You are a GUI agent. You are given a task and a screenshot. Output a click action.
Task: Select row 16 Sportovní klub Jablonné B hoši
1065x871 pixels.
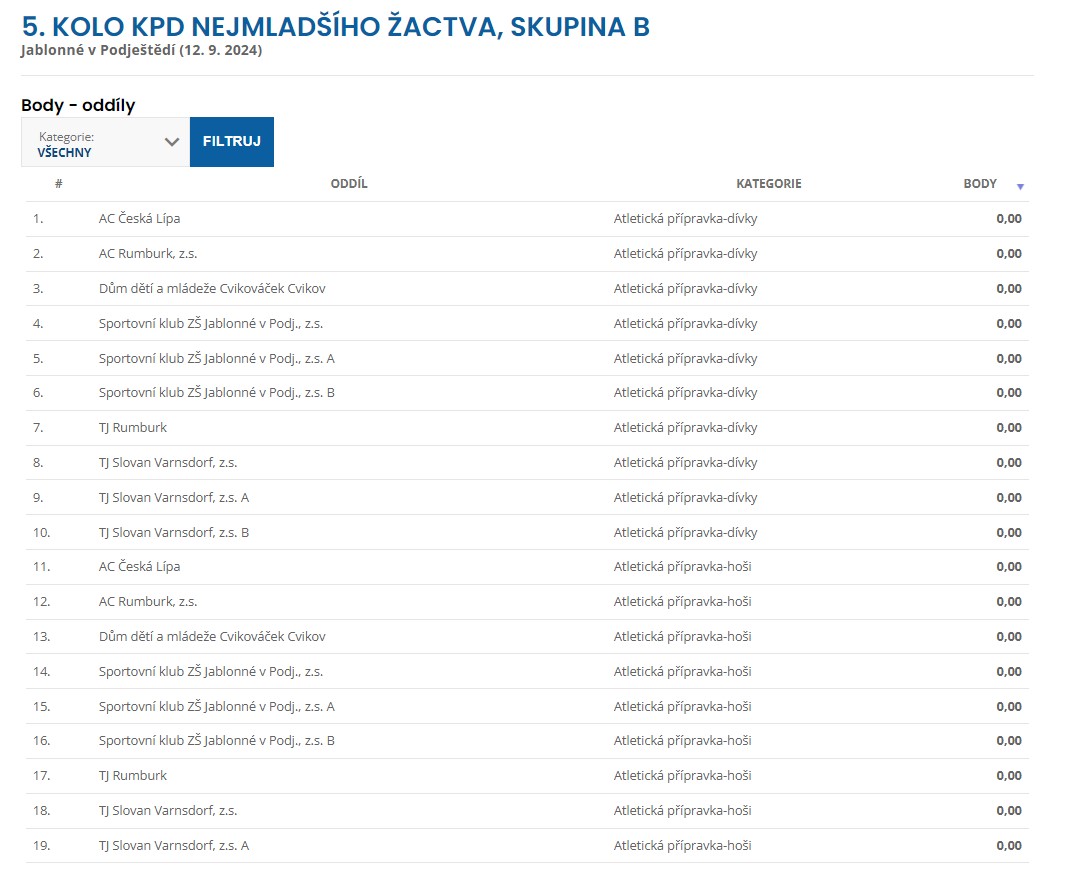(527, 741)
